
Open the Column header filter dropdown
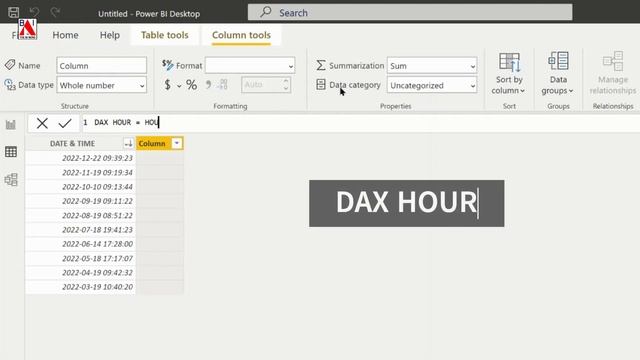[177, 143]
